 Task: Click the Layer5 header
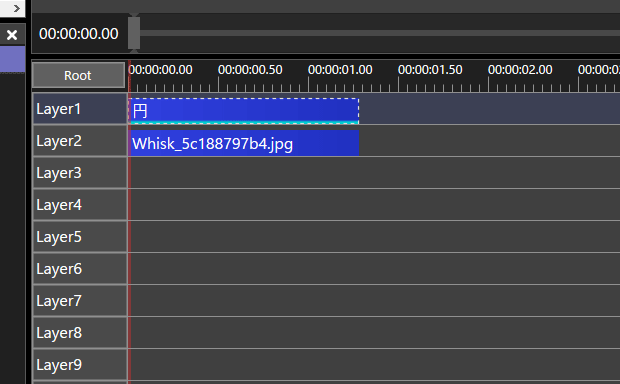click(79, 237)
